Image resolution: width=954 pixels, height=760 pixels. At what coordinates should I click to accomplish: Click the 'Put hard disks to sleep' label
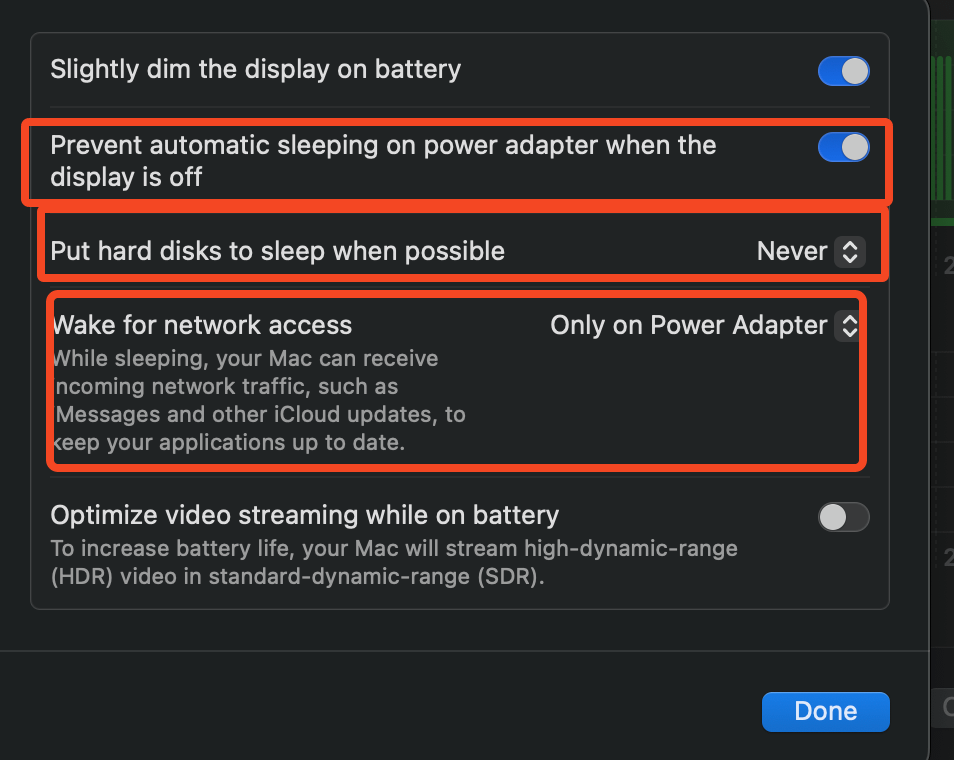click(x=275, y=251)
